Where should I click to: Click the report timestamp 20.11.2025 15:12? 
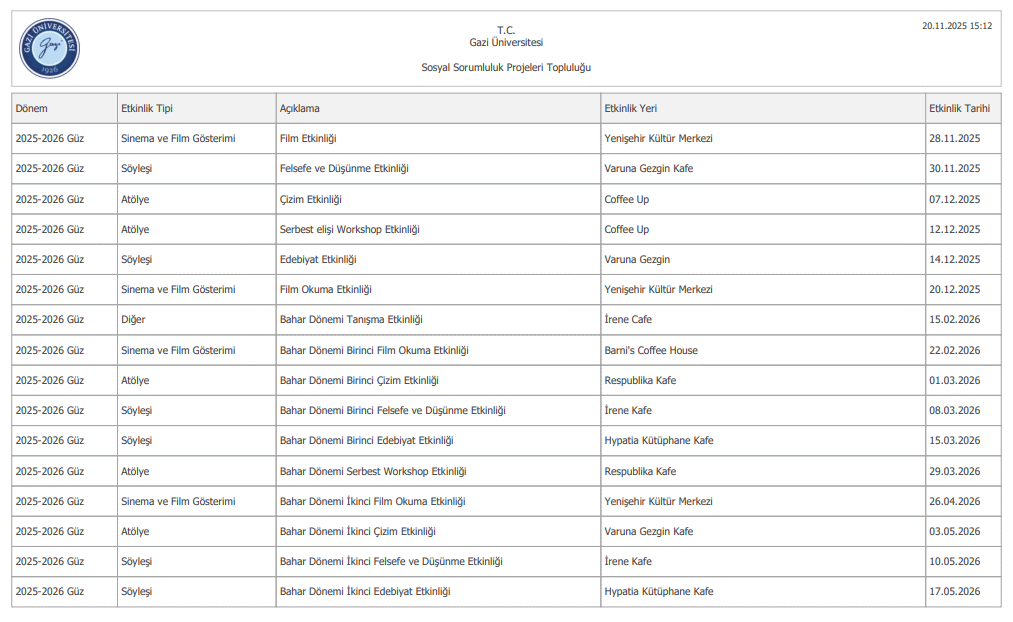[x=956, y=26]
